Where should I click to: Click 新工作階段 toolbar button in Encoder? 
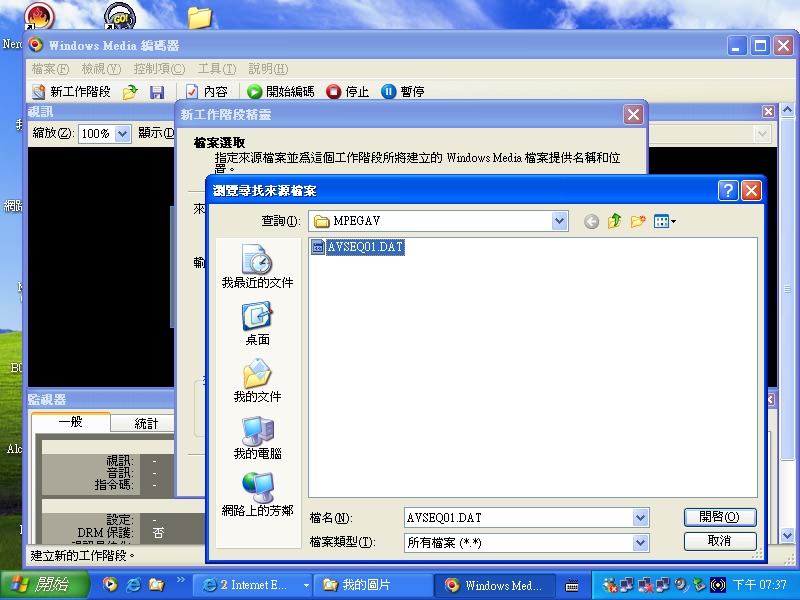click(x=71, y=92)
